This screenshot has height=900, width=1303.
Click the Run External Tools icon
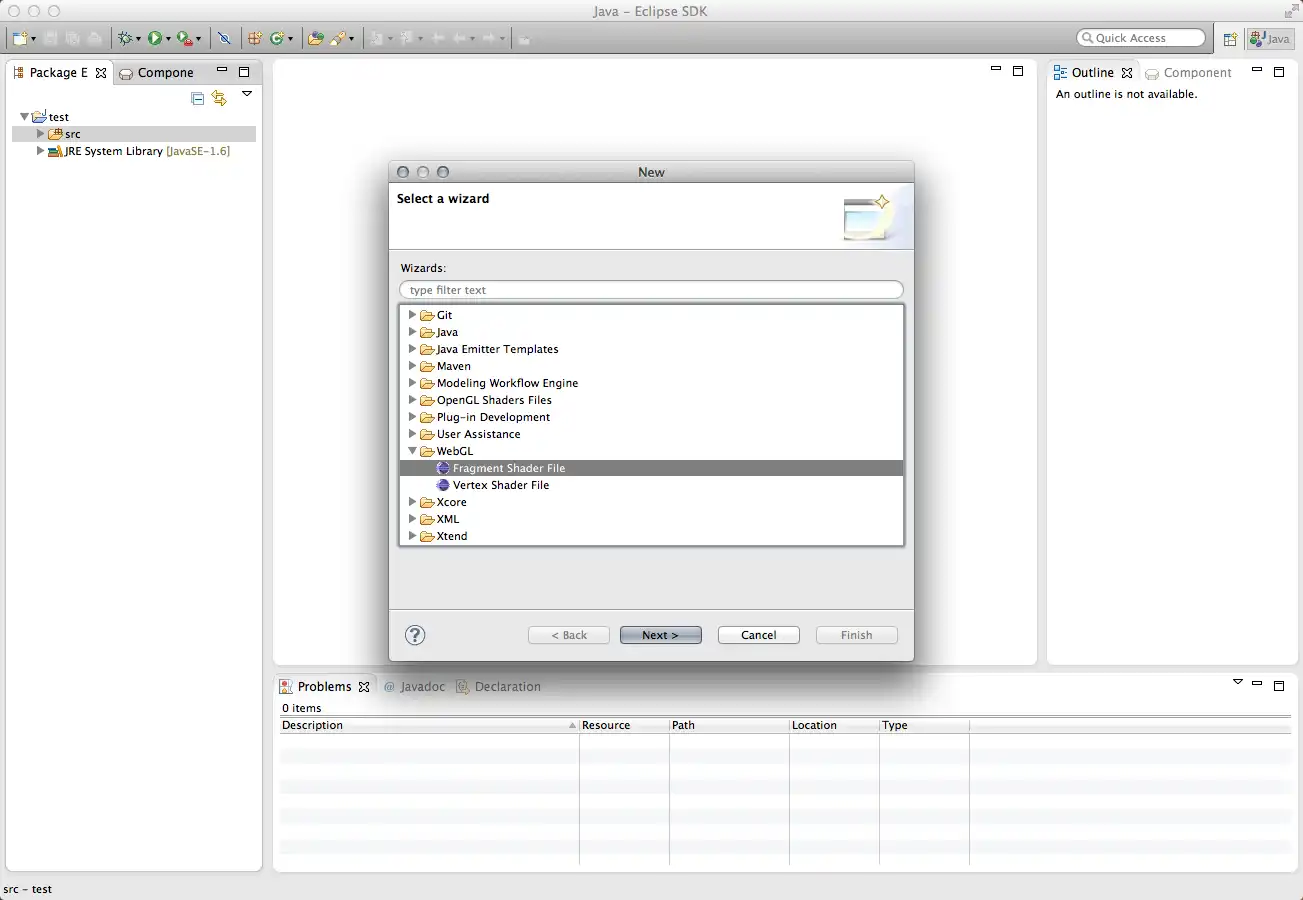tap(184, 38)
